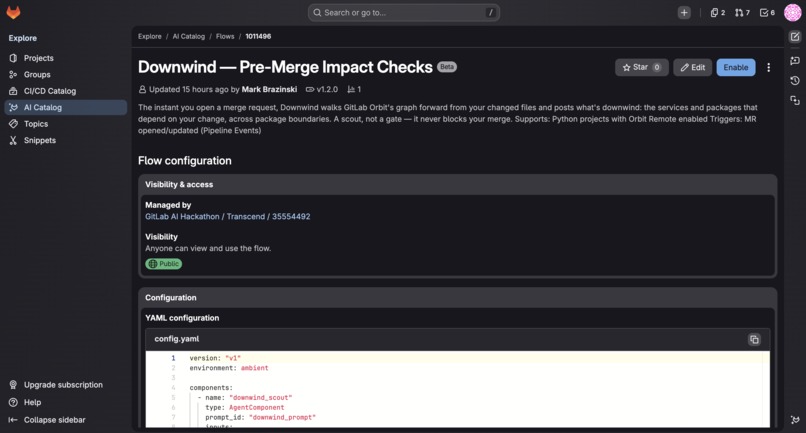Click the bottom-right Duo agent icon

795,420
